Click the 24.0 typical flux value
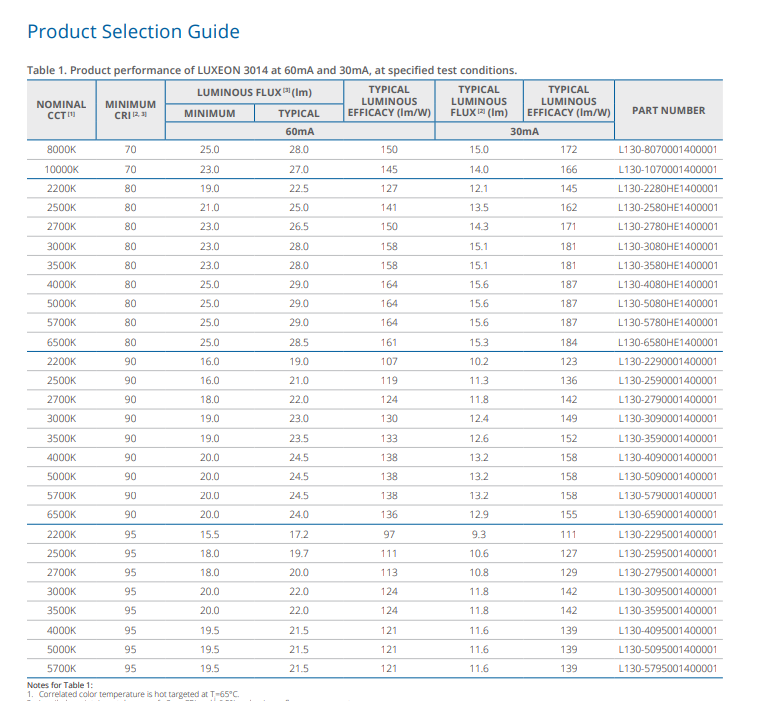This screenshot has width=767, height=701. coord(299,515)
